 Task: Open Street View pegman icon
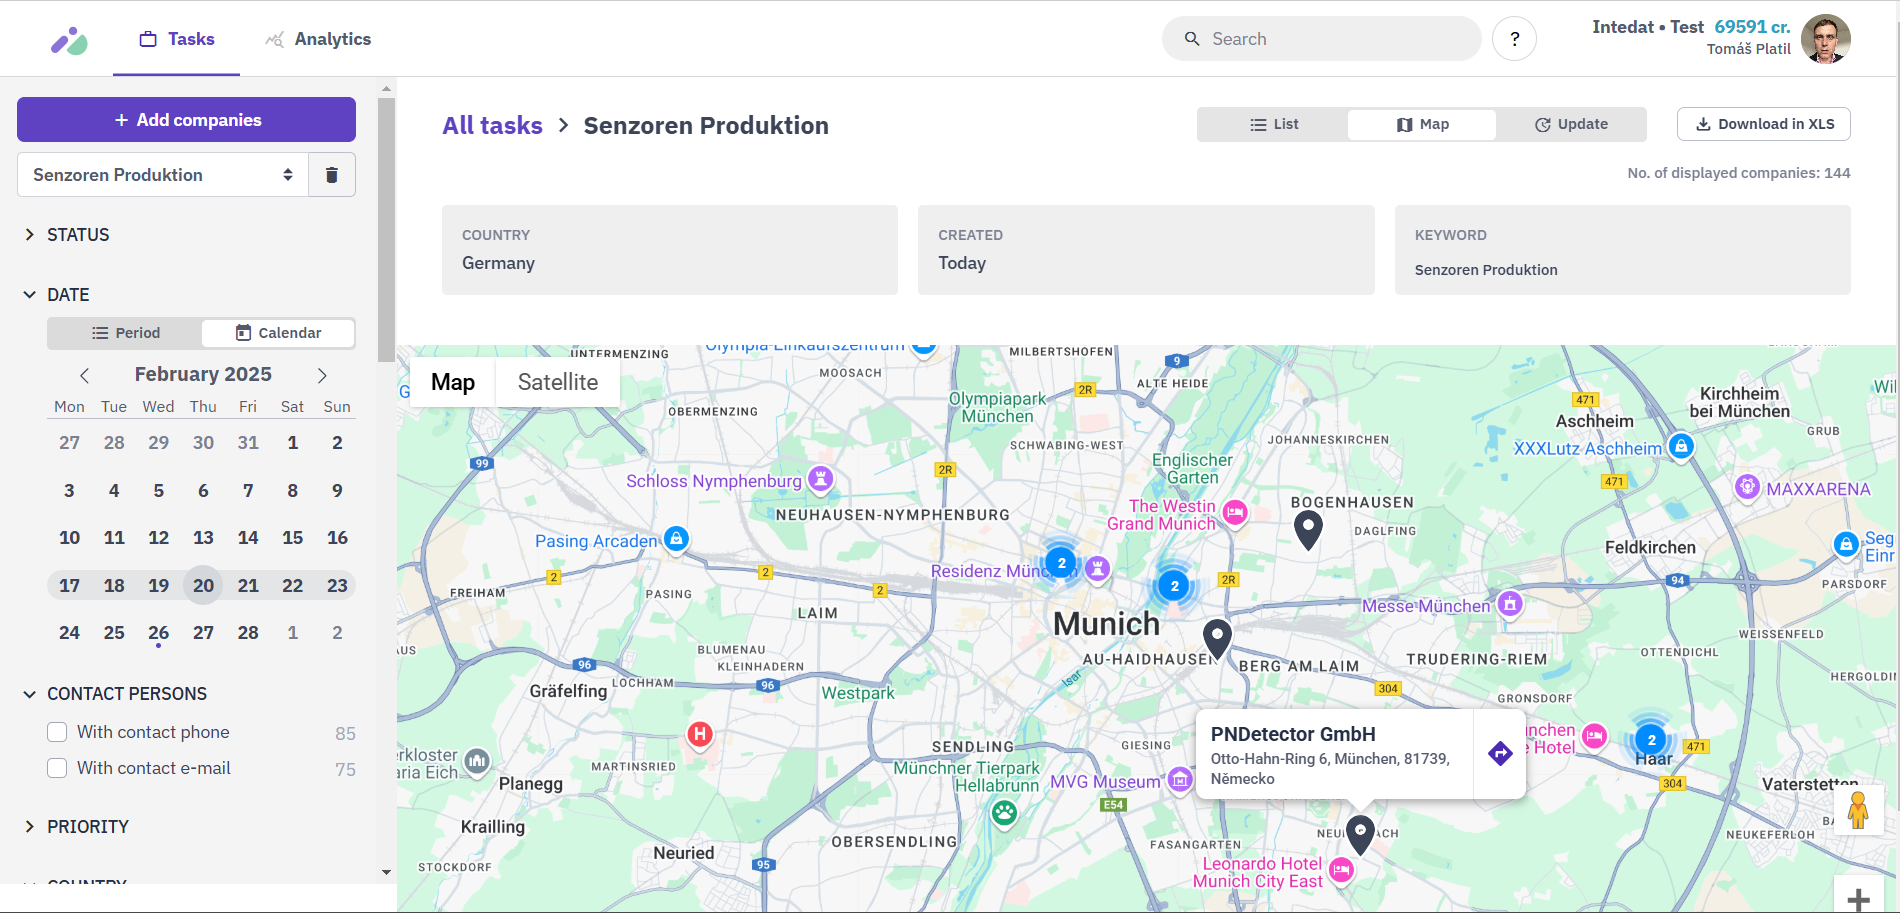coord(1858,810)
